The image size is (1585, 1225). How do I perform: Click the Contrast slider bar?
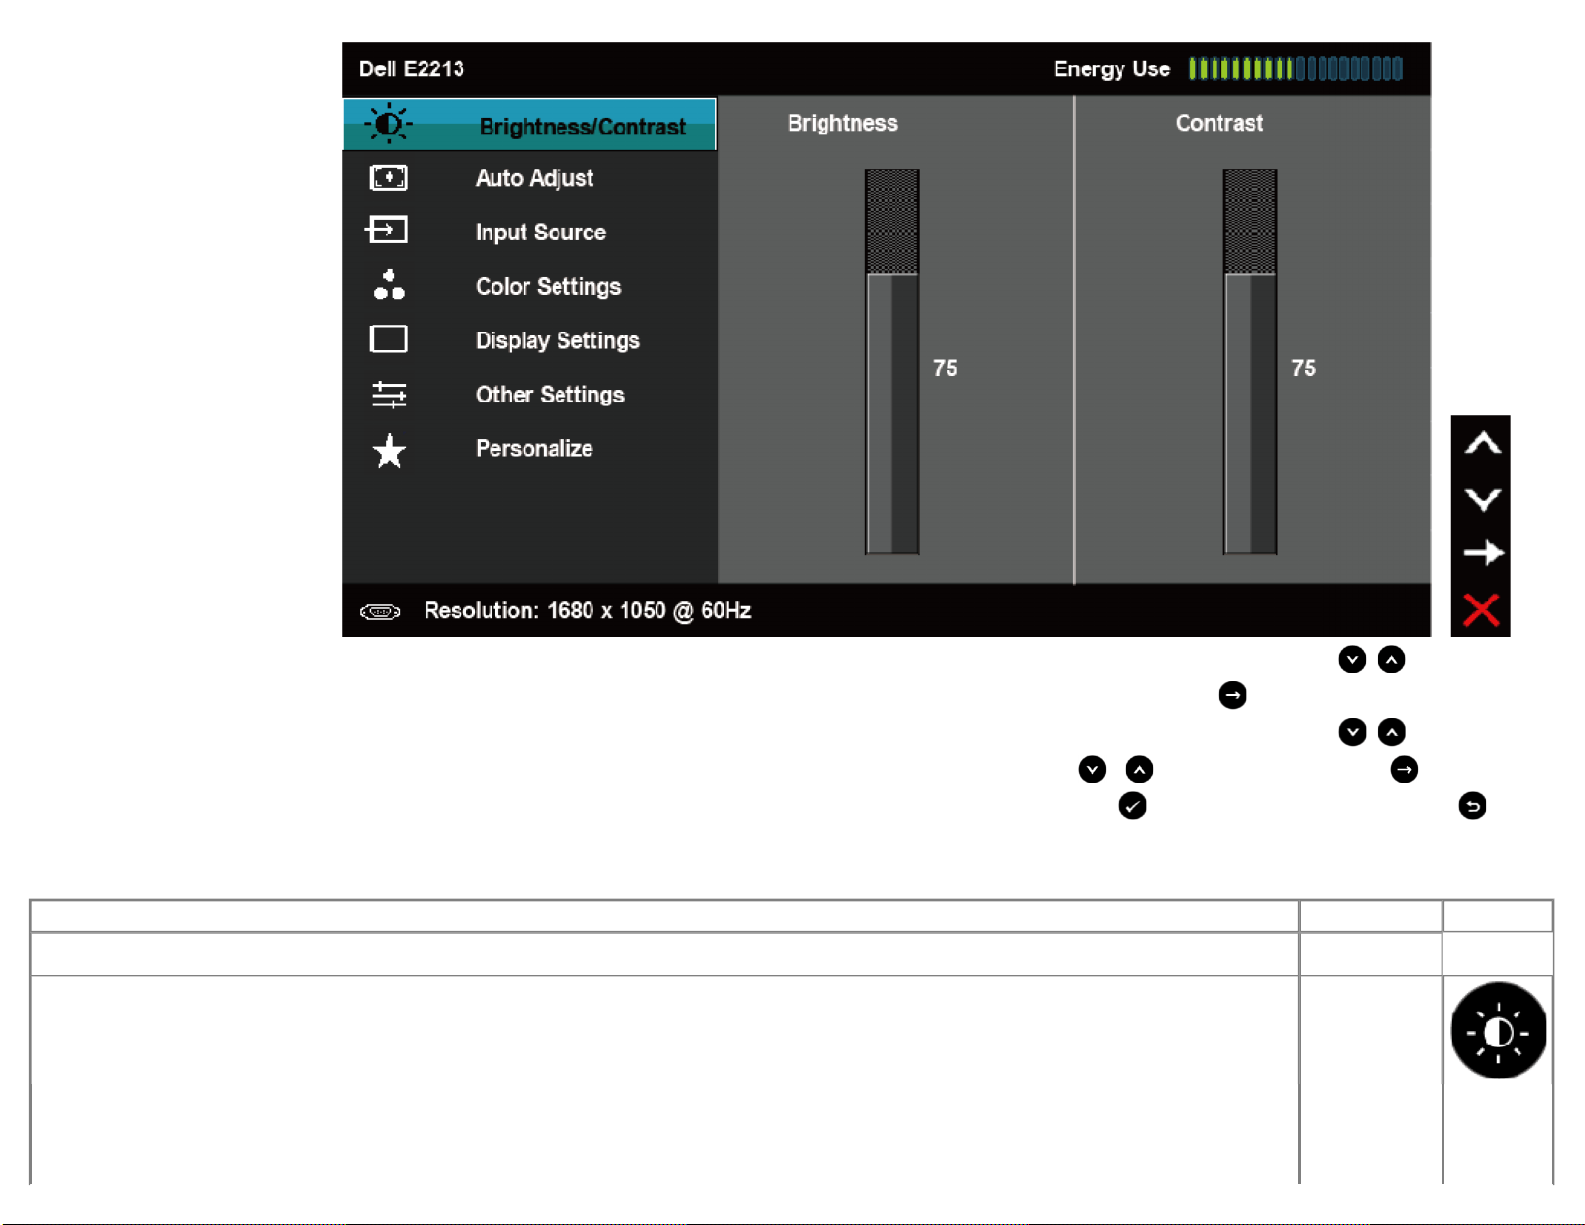coord(1250,361)
